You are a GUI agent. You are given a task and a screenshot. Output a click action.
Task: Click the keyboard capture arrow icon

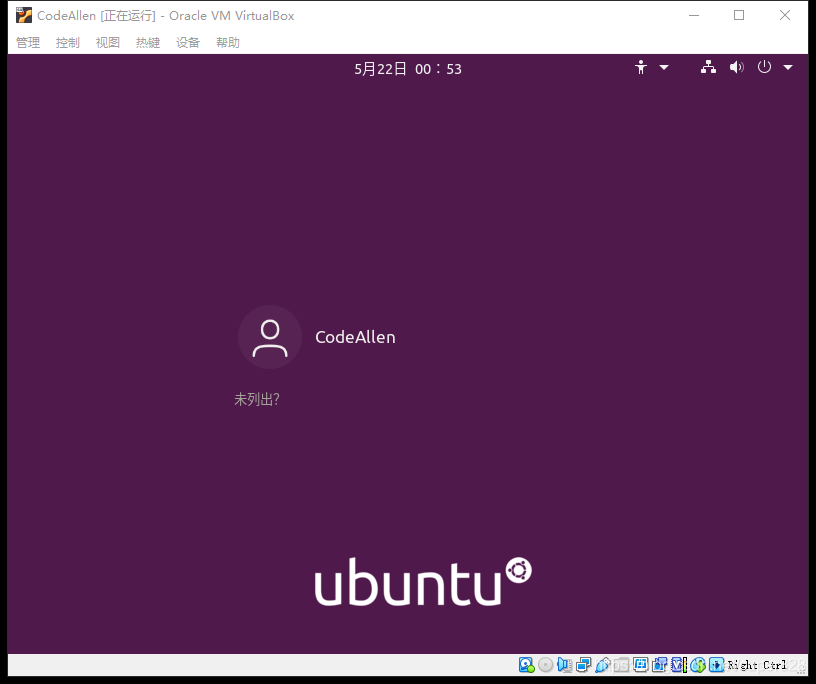(x=717, y=665)
